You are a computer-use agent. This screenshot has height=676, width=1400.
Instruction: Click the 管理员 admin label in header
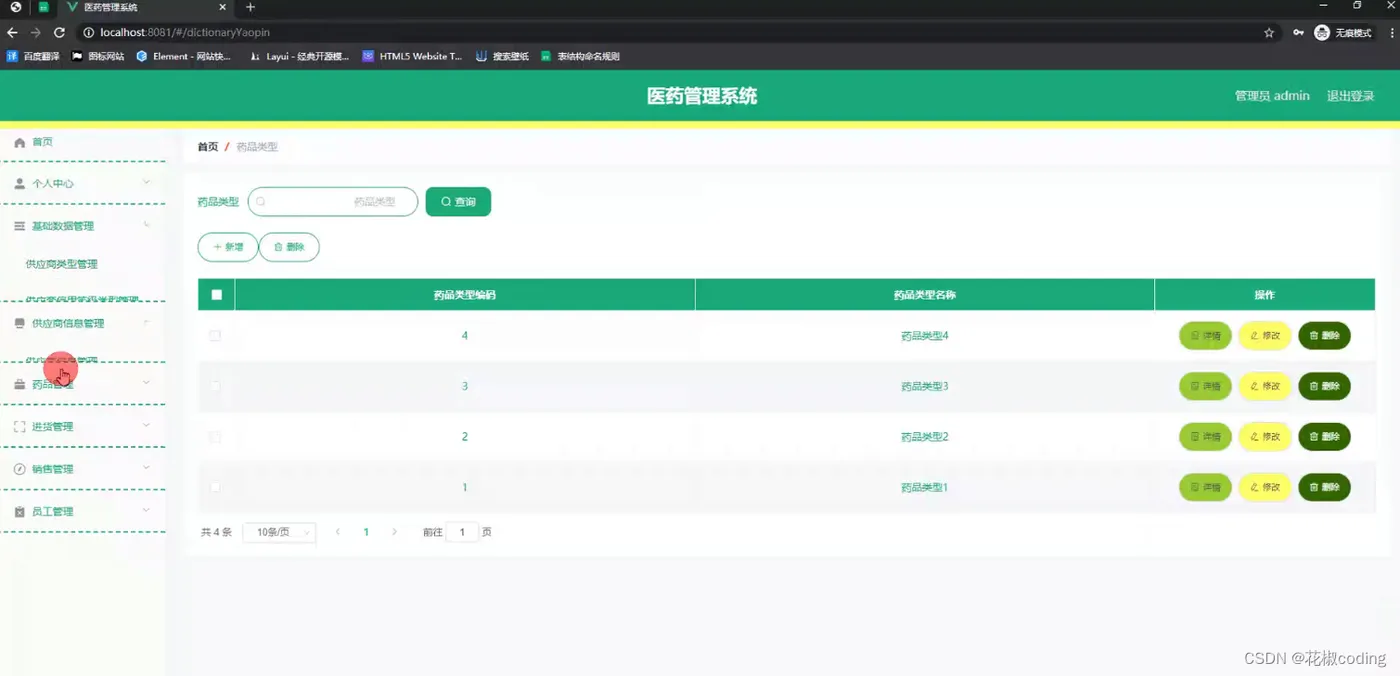[1272, 96]
